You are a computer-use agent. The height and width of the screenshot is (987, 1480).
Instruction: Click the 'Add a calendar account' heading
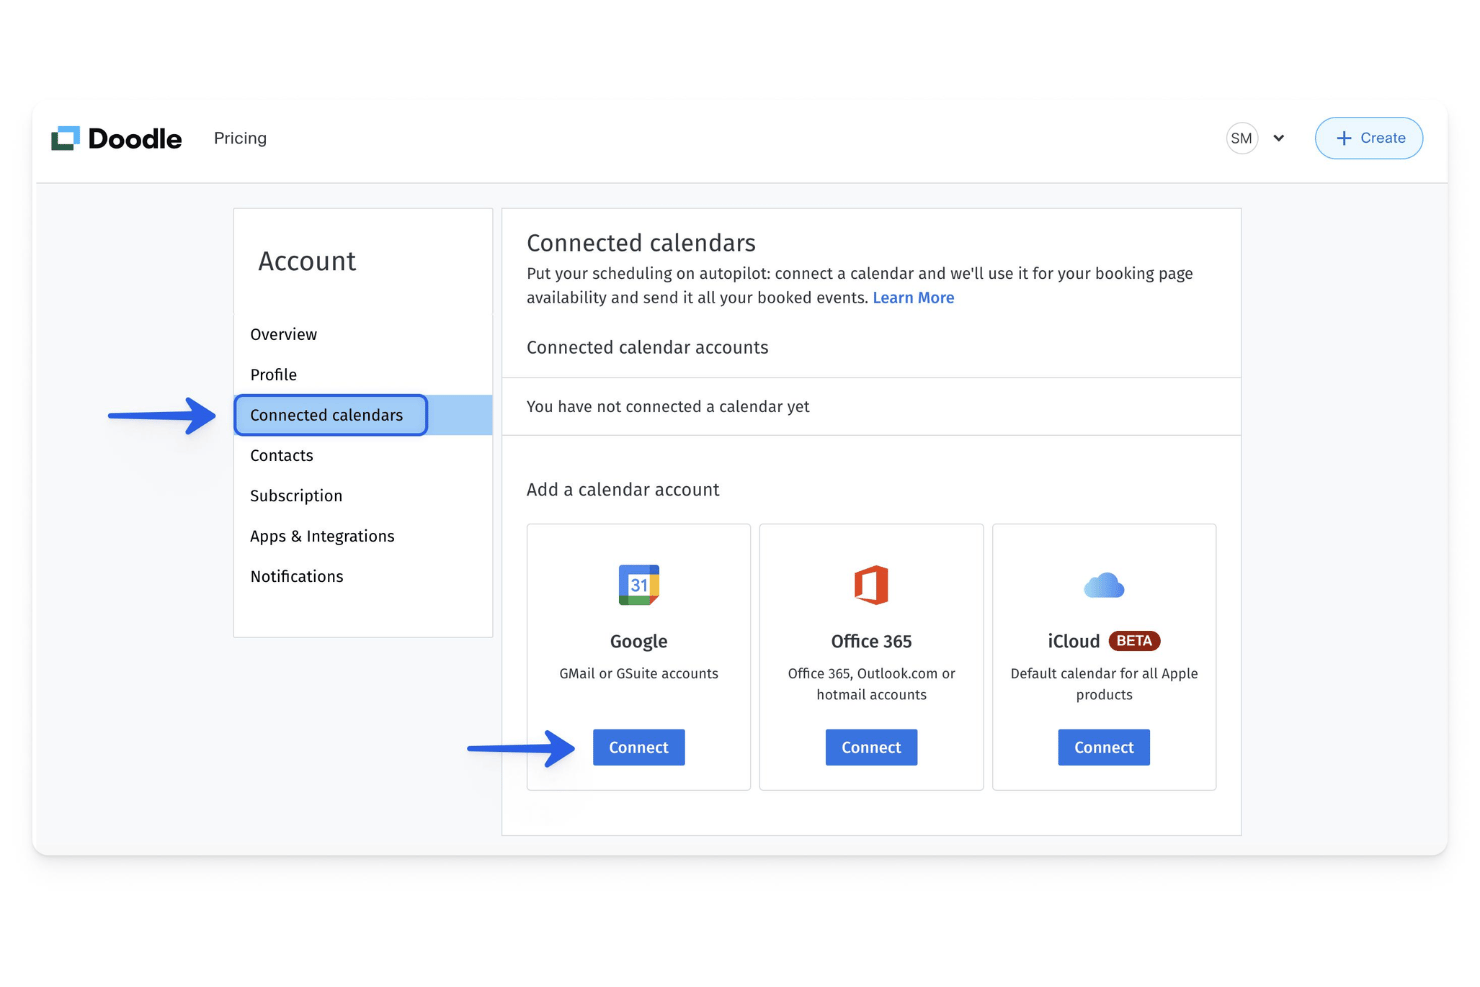623,490
